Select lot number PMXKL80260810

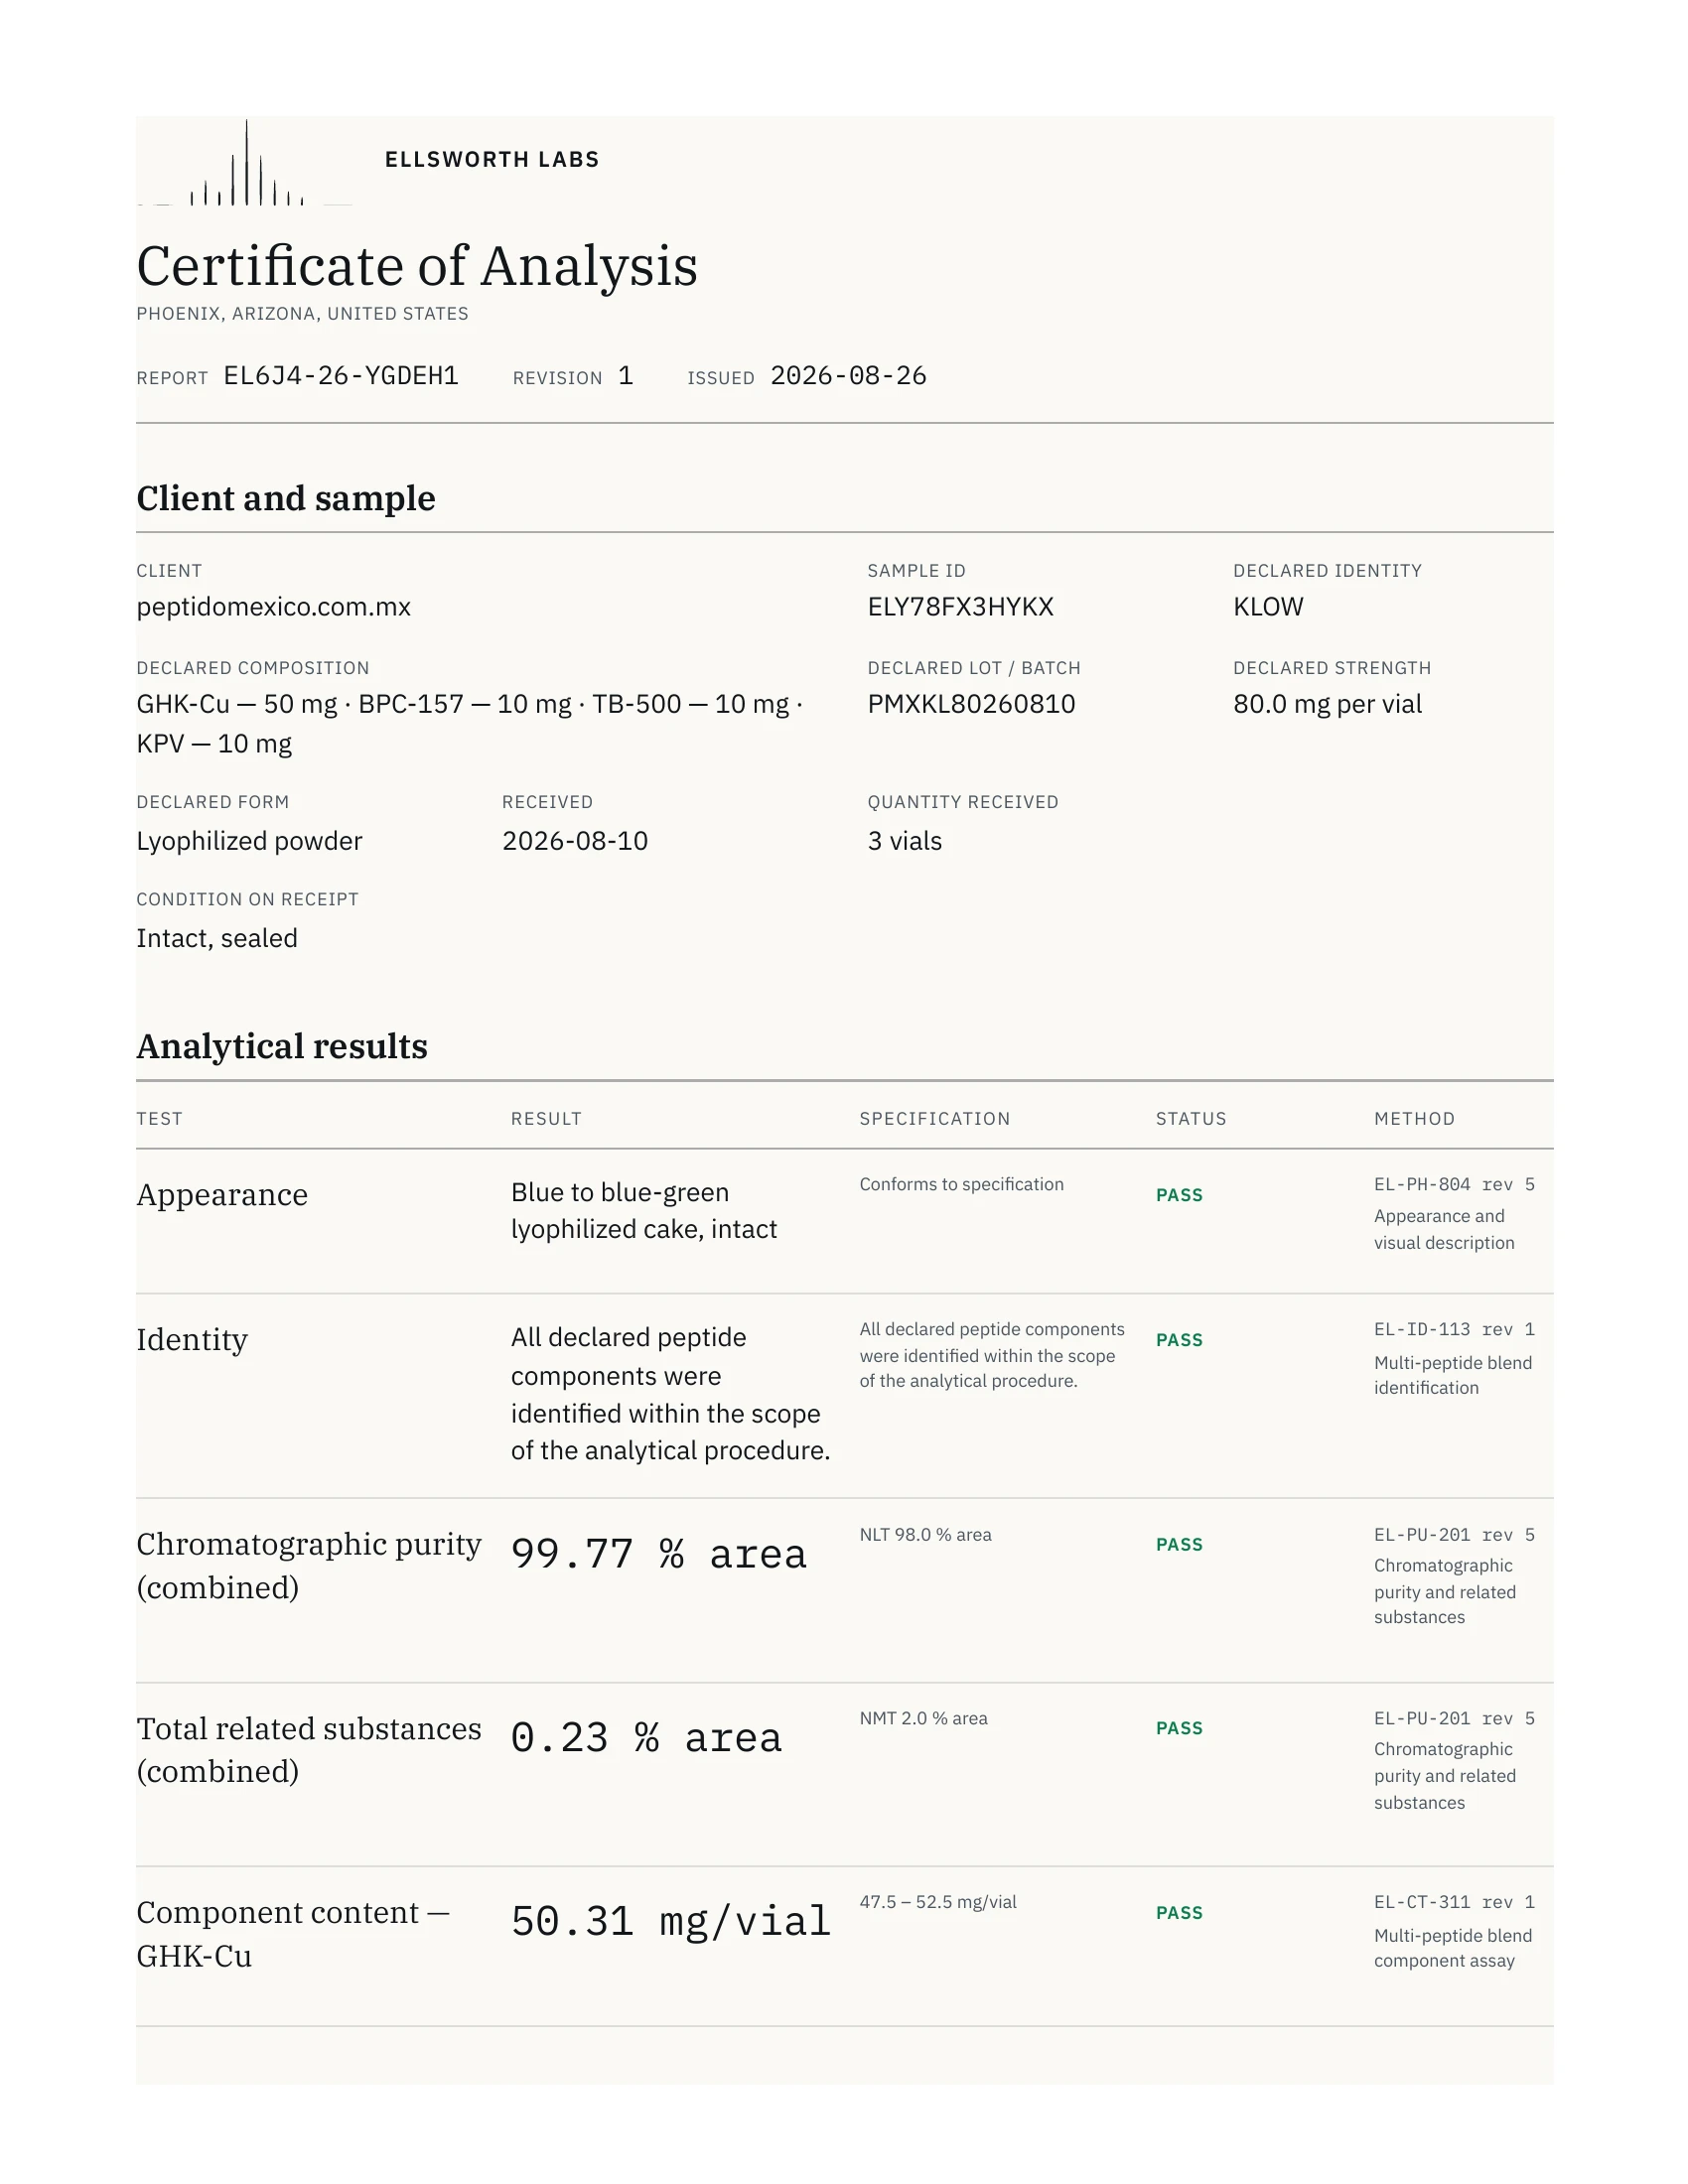[971, 704]
